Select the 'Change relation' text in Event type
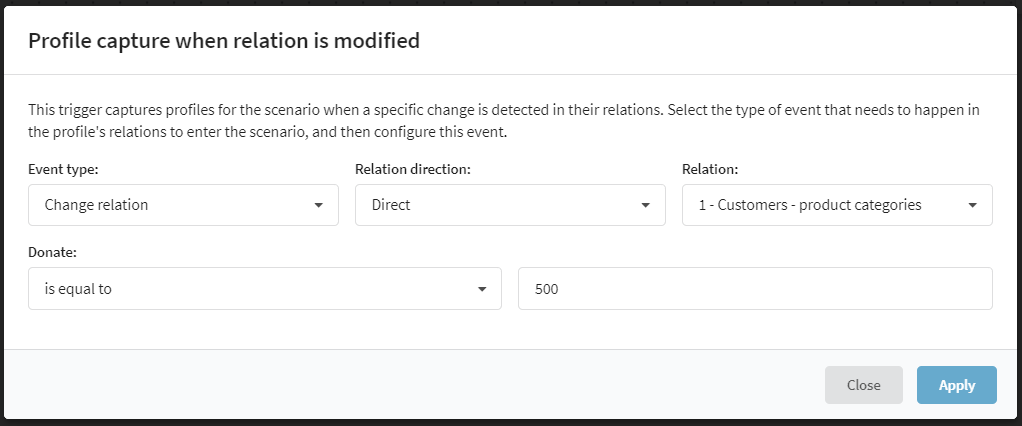Viewport: 1022px width, 426px height. [96, 205]
